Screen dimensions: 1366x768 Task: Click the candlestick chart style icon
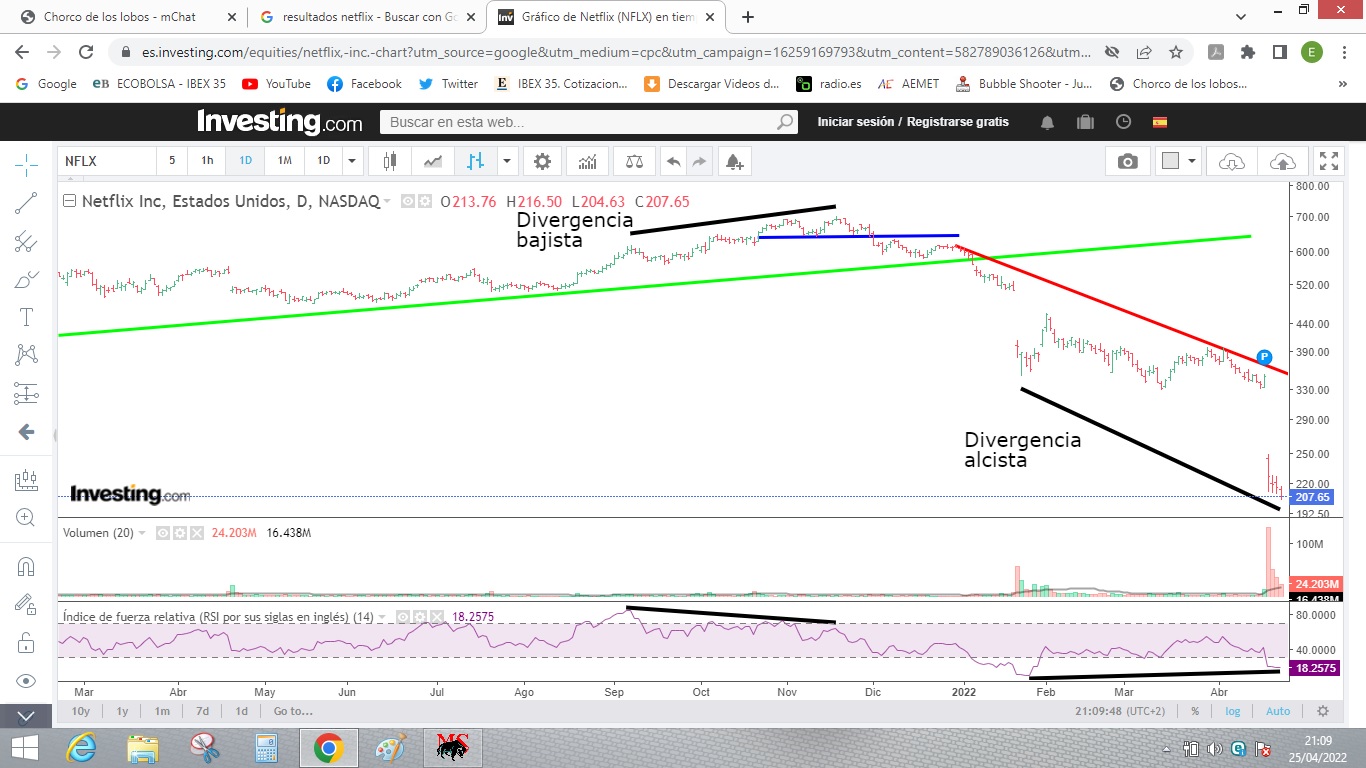click(389, 160)
